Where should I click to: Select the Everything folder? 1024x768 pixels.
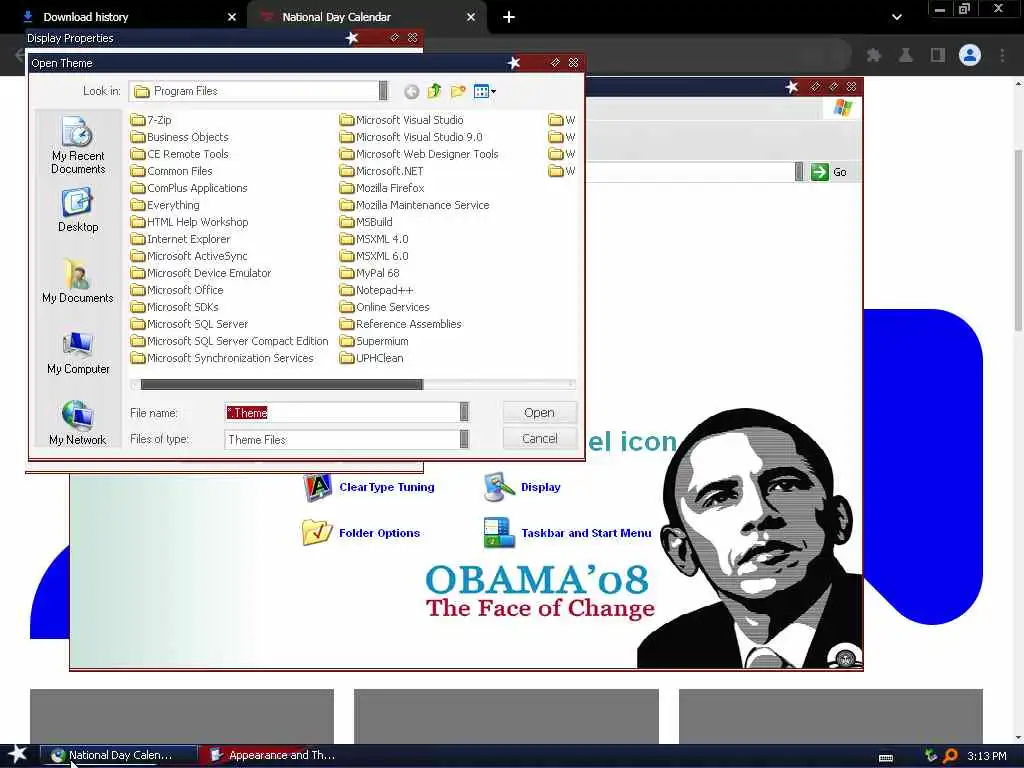tap(165, 205)
